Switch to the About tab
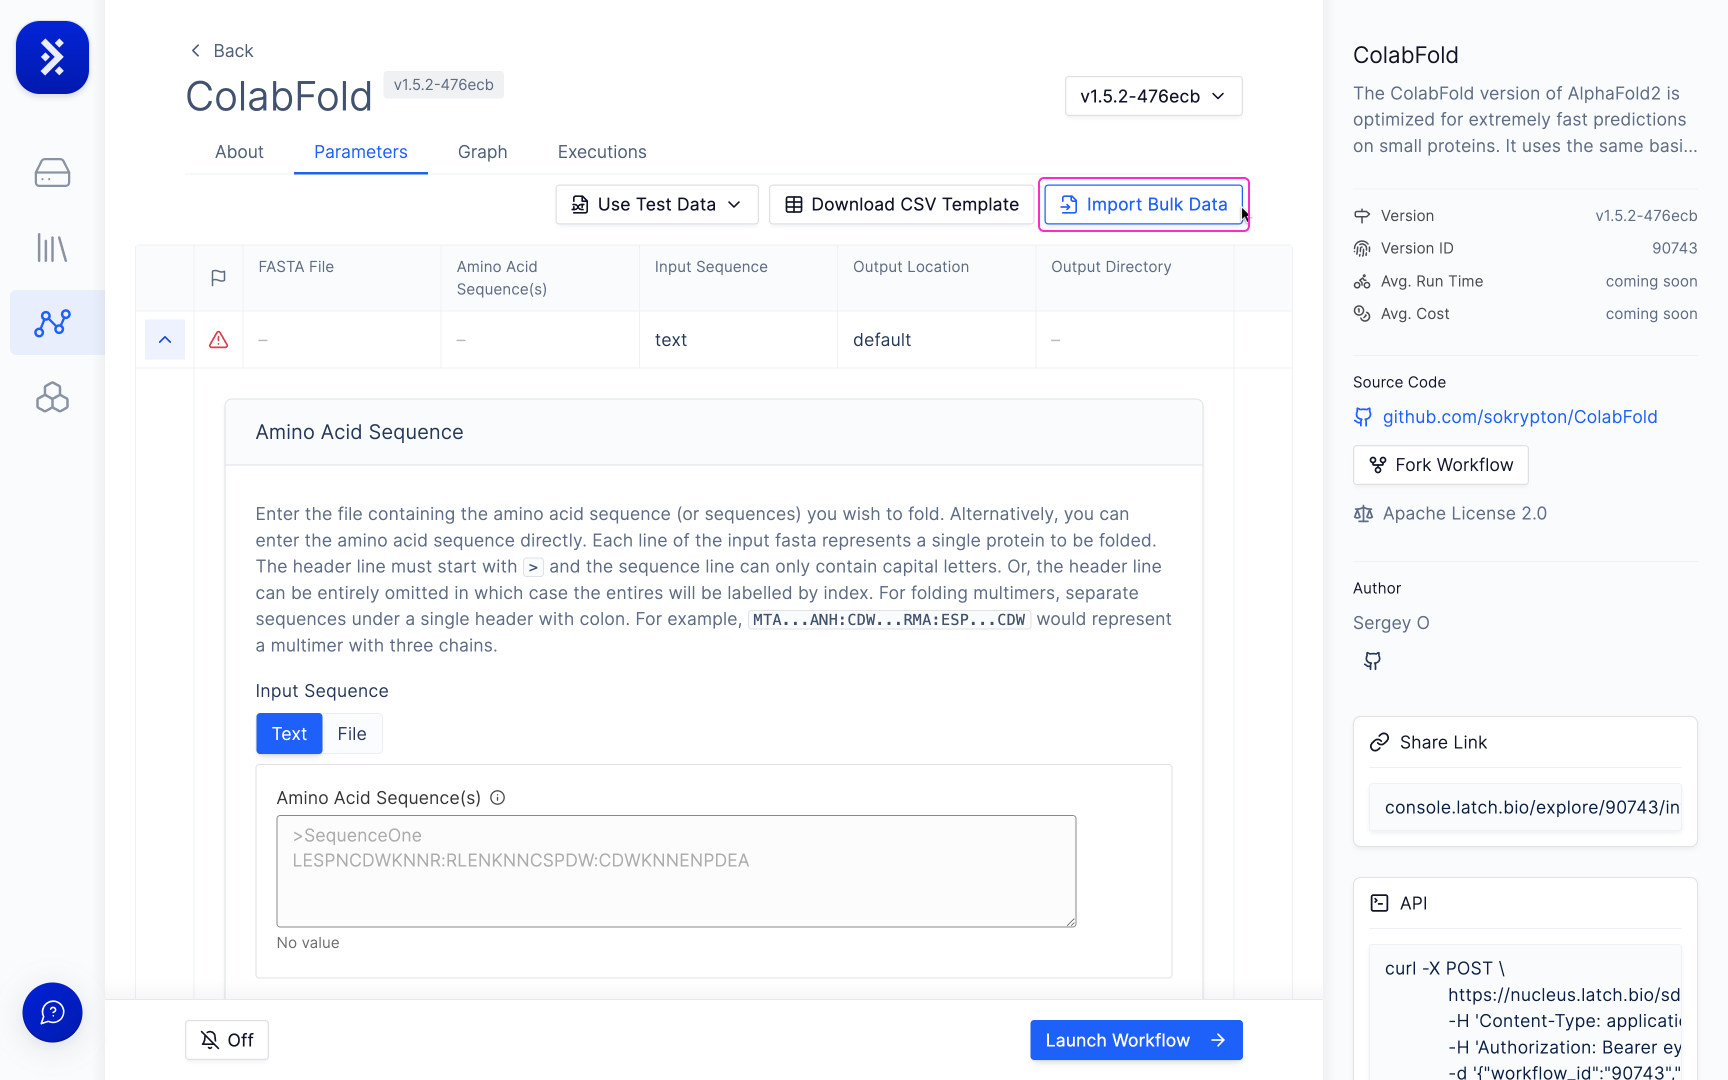The width and height of the screenshot is (1728, 1080). click(239, 152)
